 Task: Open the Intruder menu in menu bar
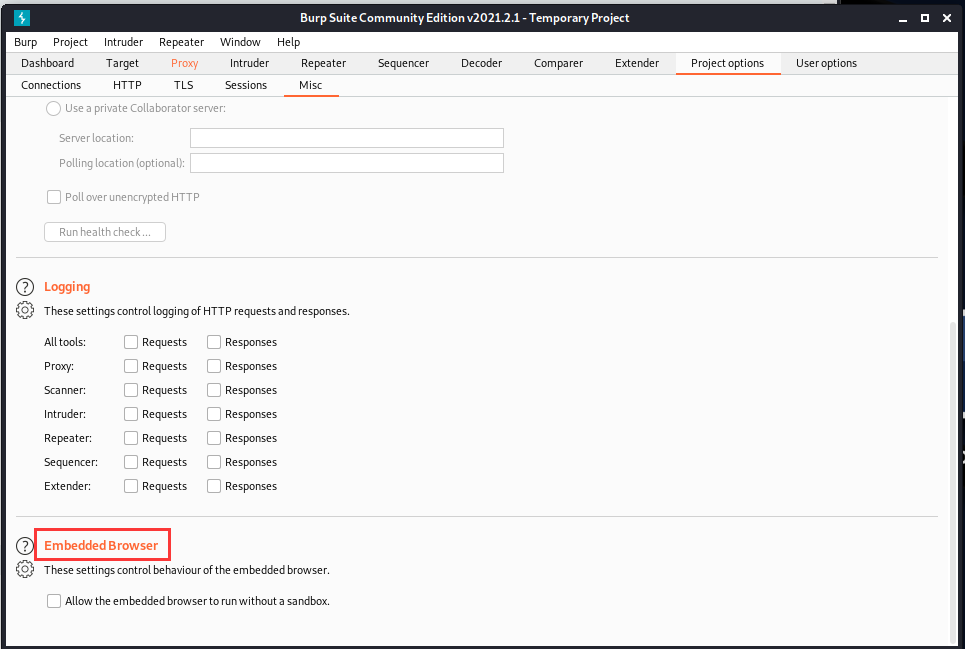pos(123,42)
